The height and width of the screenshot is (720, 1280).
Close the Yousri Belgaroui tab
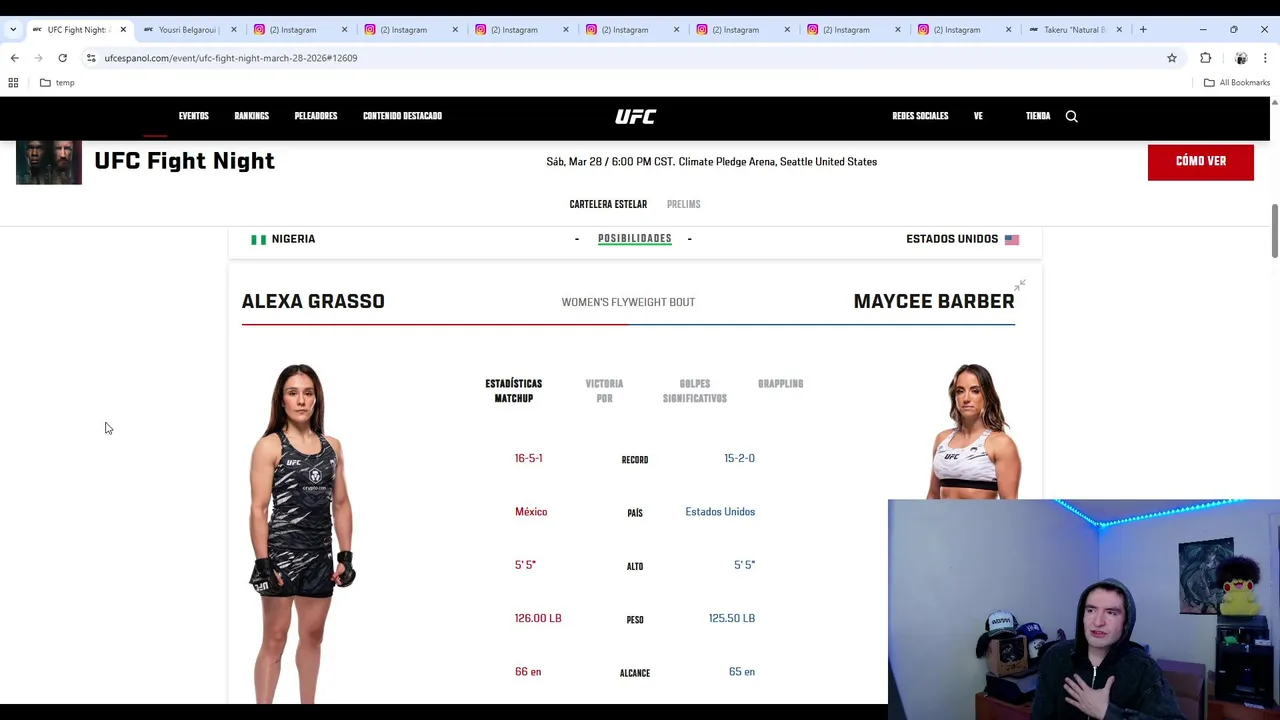234,29
